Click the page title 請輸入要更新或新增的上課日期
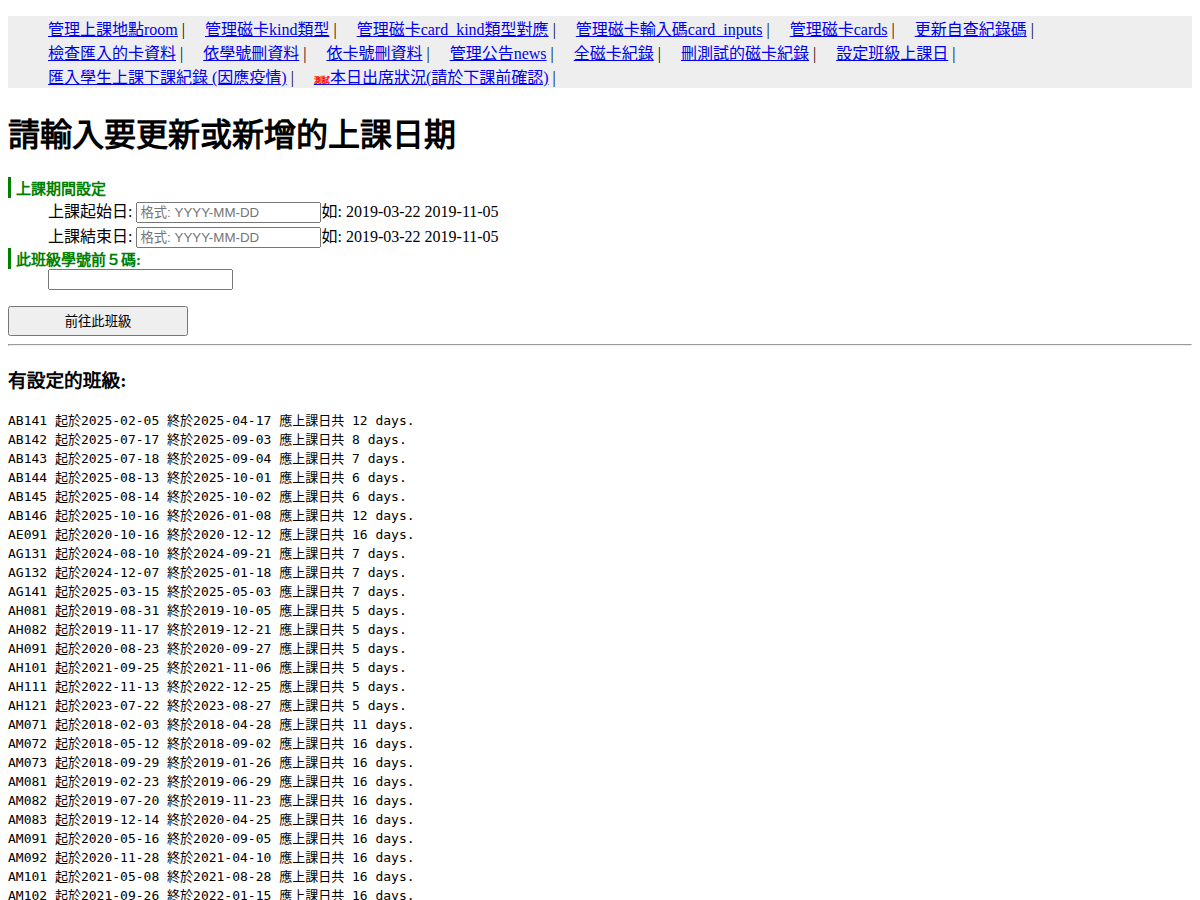Screen dimensions: 1200x900 pos(232,134)
